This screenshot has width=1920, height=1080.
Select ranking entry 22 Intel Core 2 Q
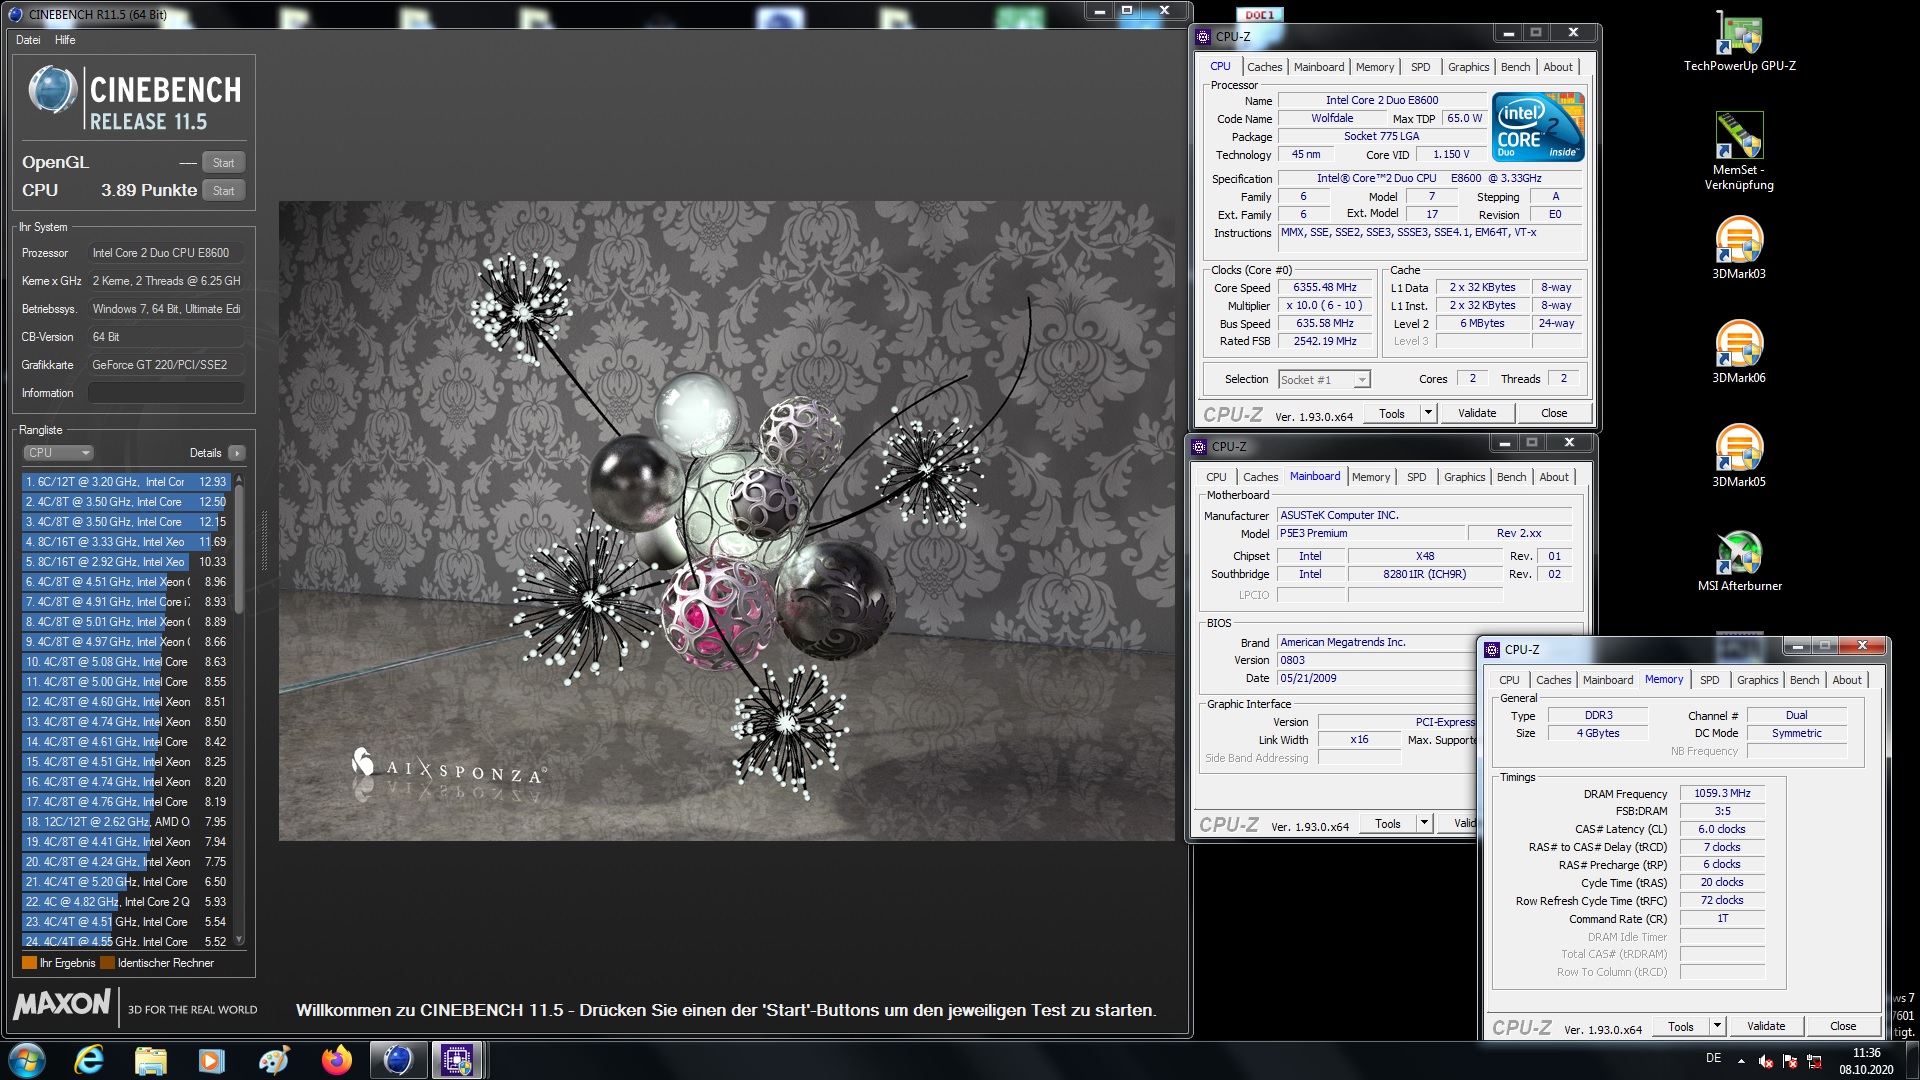(x=126, y=902)
